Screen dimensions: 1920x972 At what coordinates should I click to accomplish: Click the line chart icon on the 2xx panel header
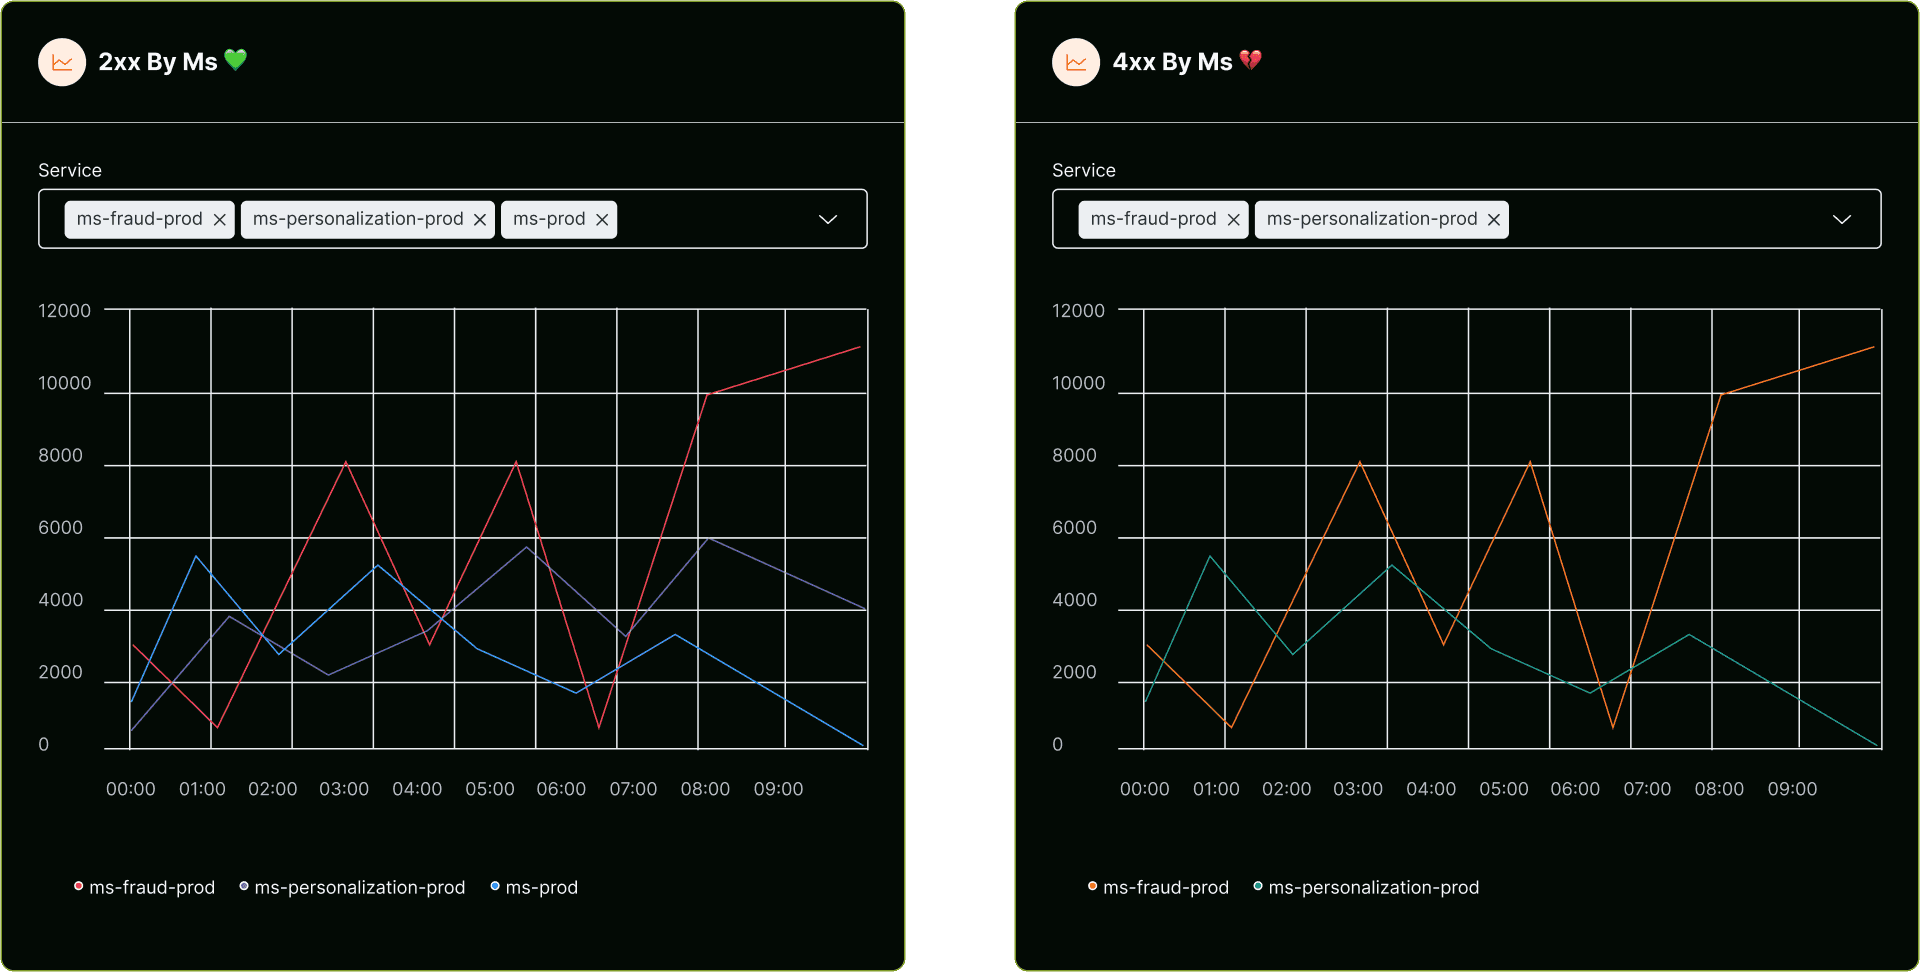(x=61, y=61)
